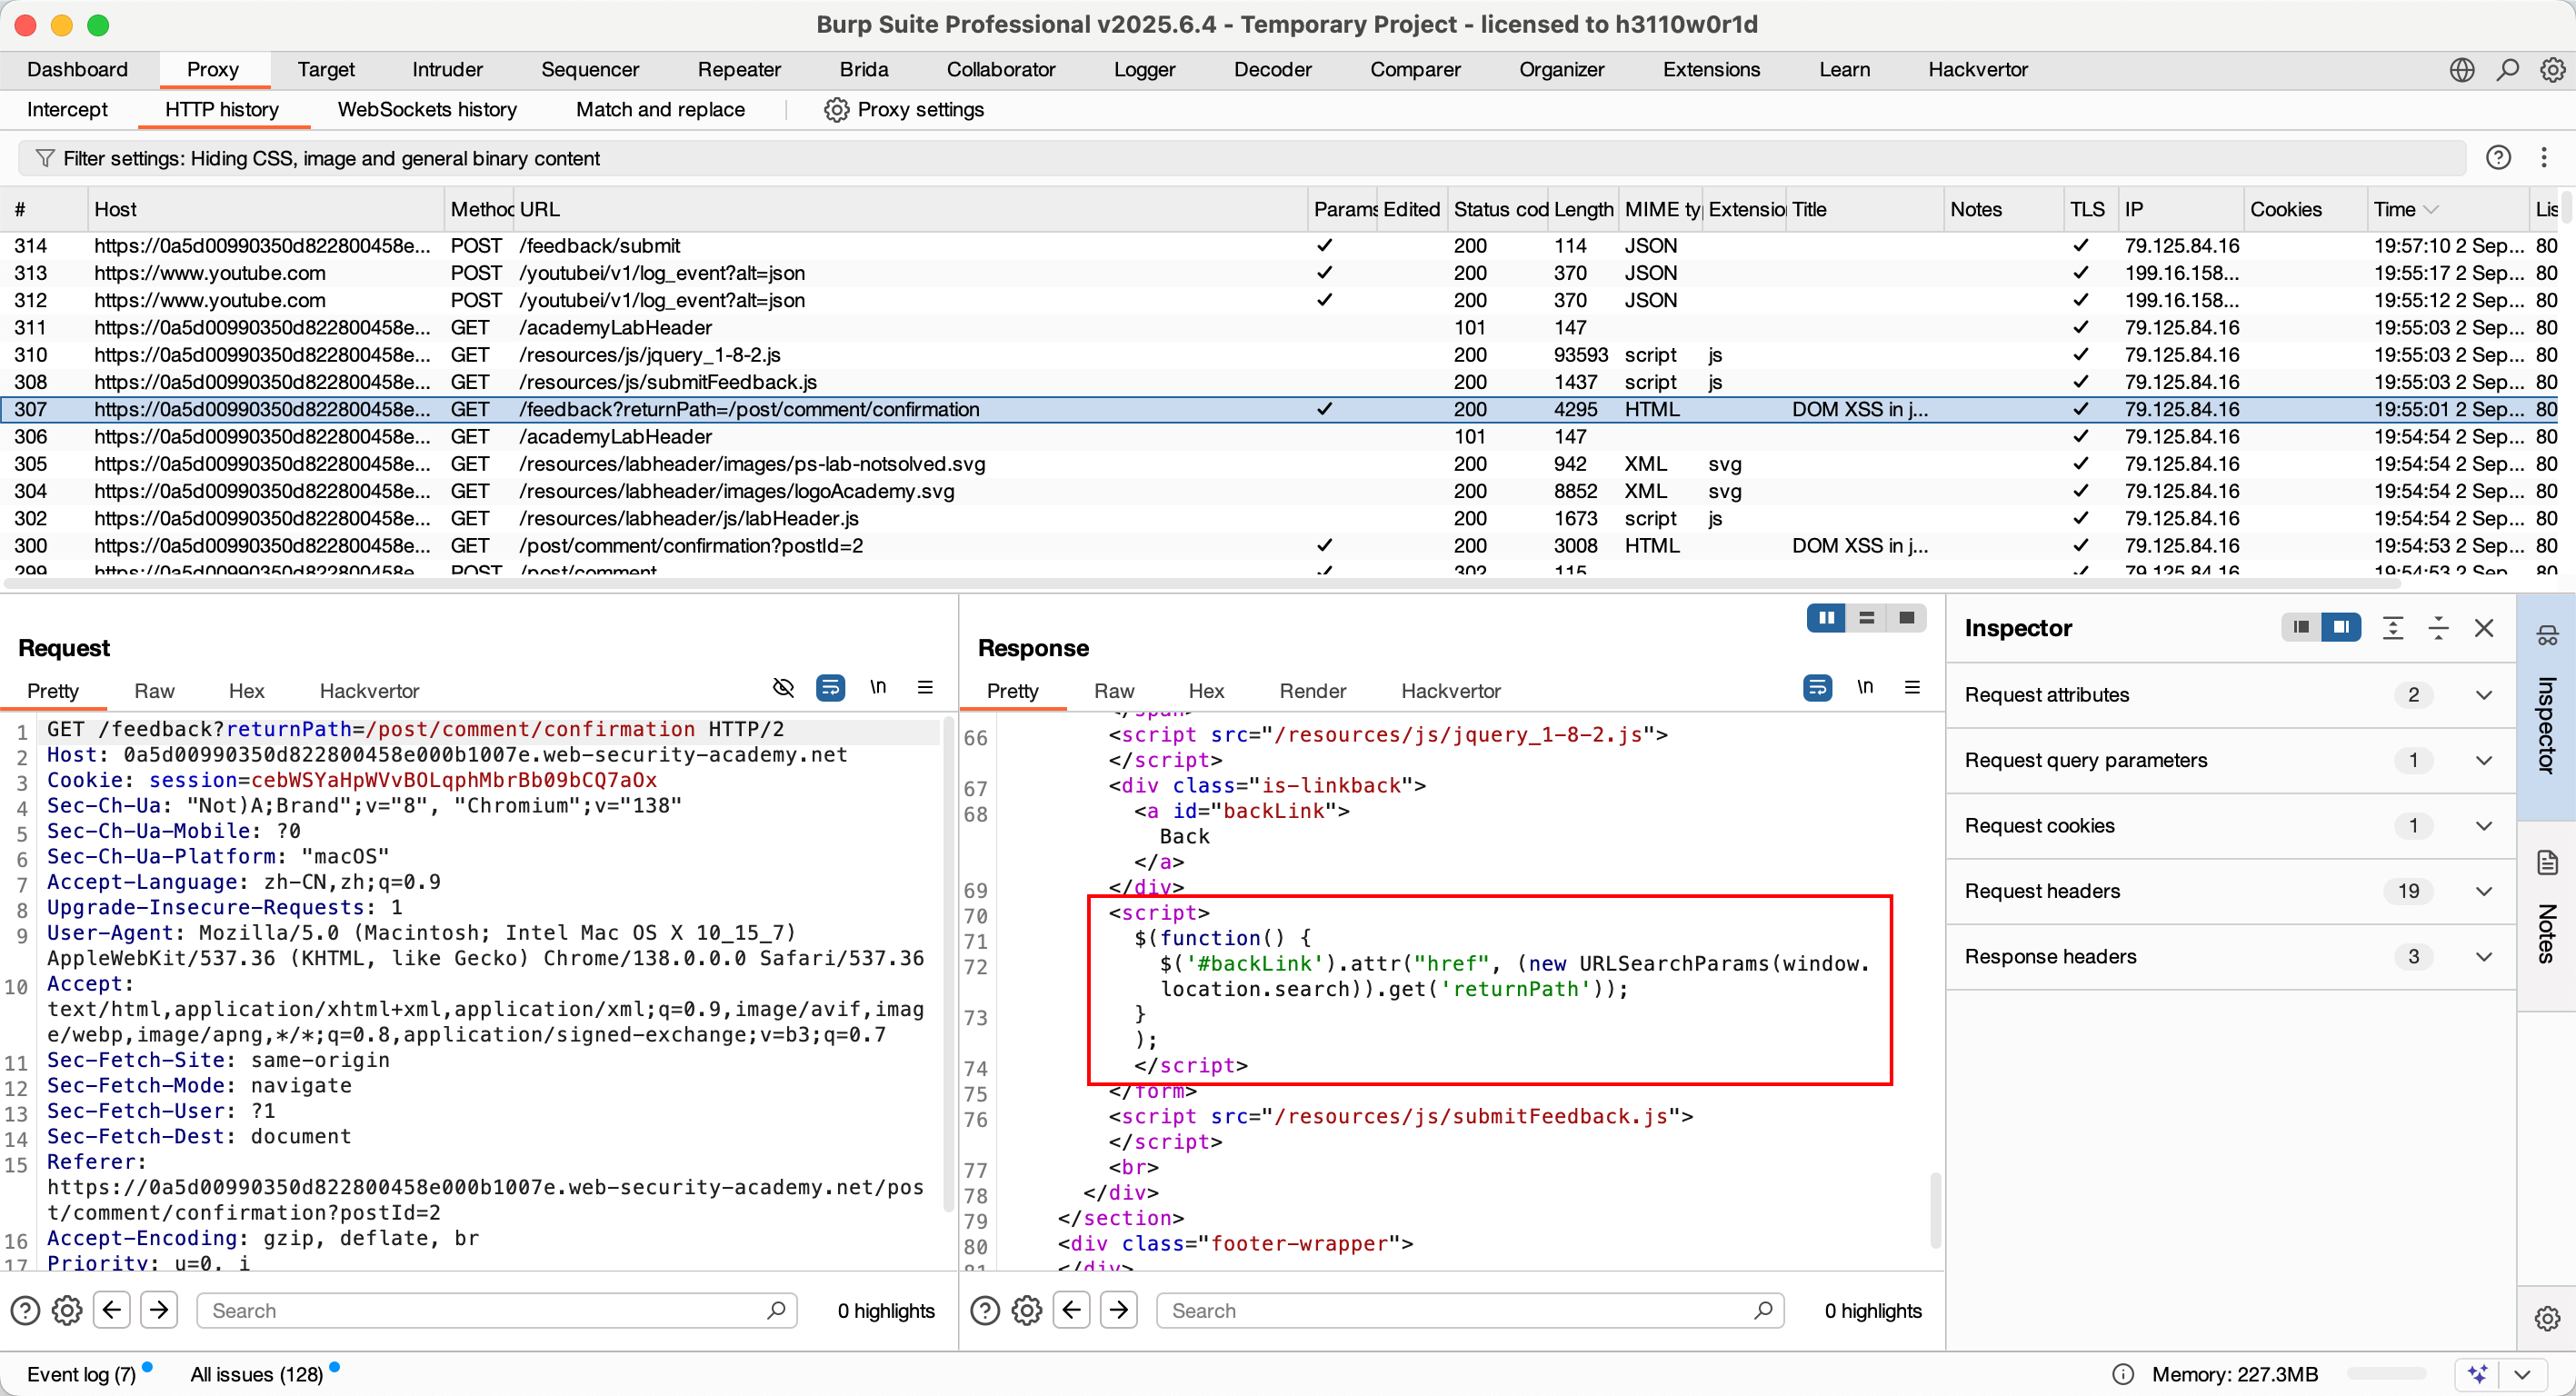
Task: Enable word wrap in the Response panel
Action: 1817,687
